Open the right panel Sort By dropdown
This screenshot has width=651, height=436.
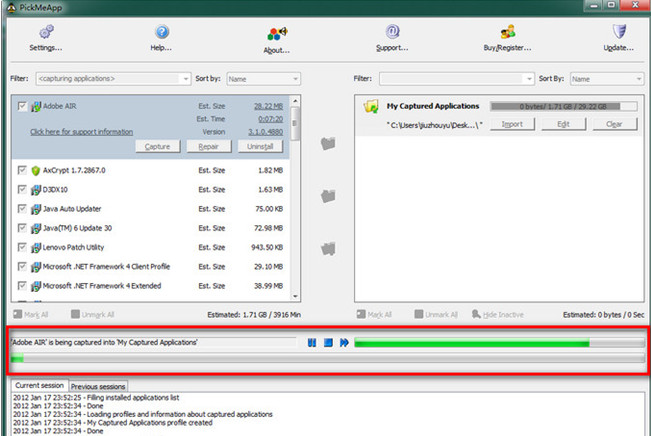[637, 78]
